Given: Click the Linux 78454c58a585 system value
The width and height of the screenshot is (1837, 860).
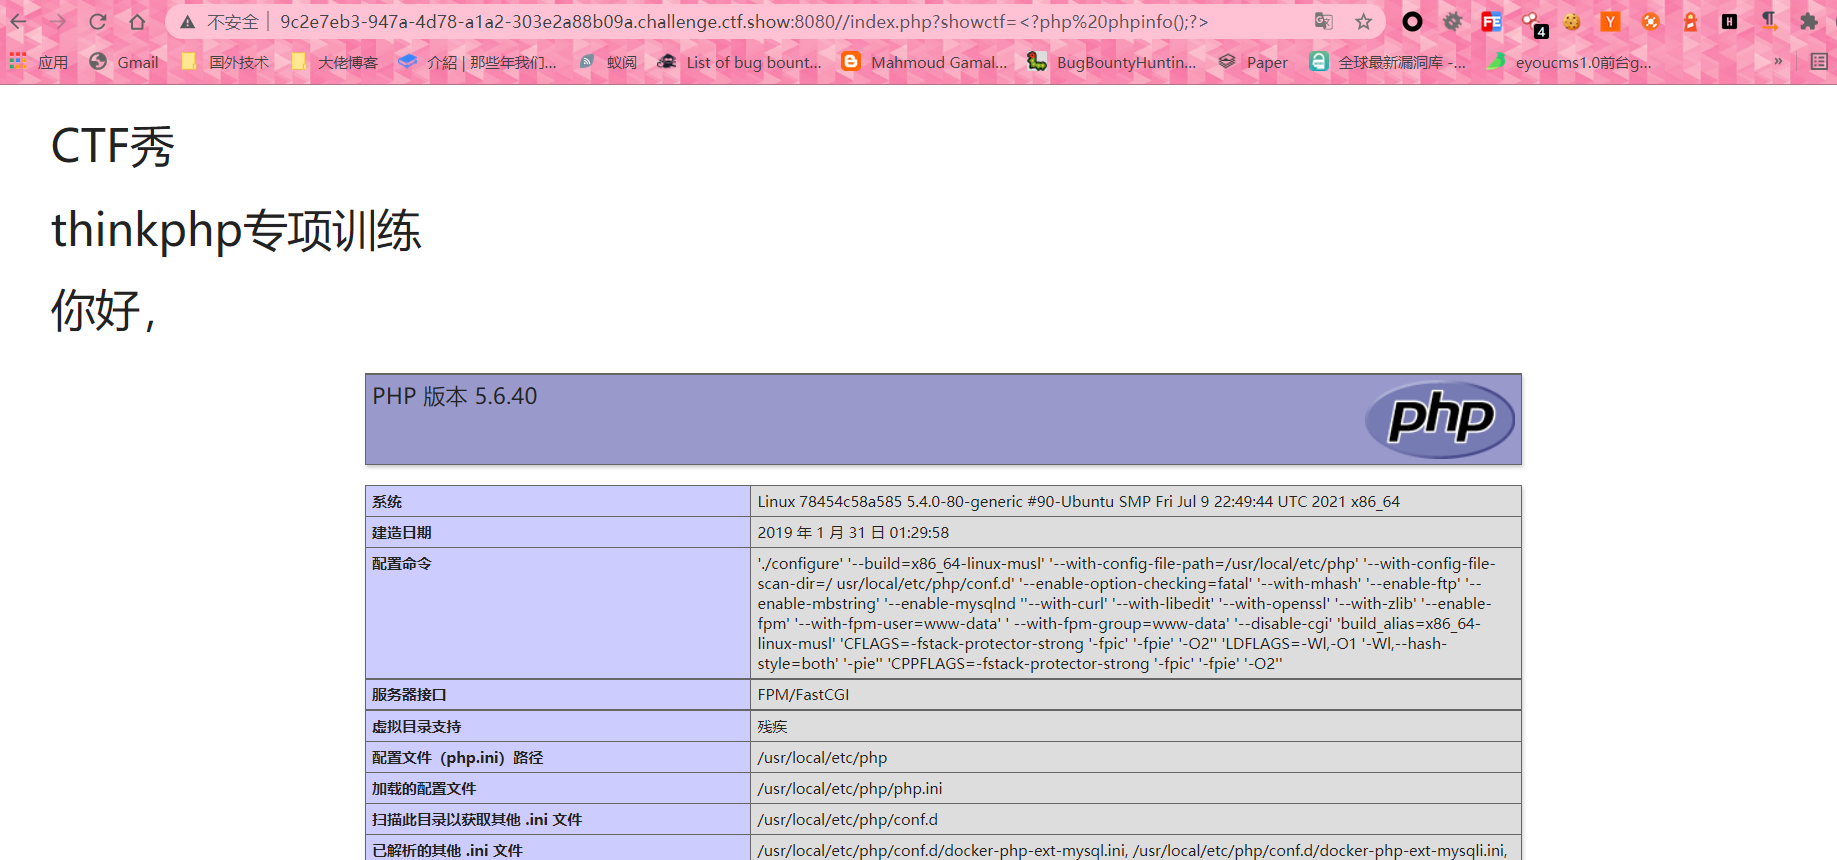Looking at the screenshot, I should (1078, 502).
